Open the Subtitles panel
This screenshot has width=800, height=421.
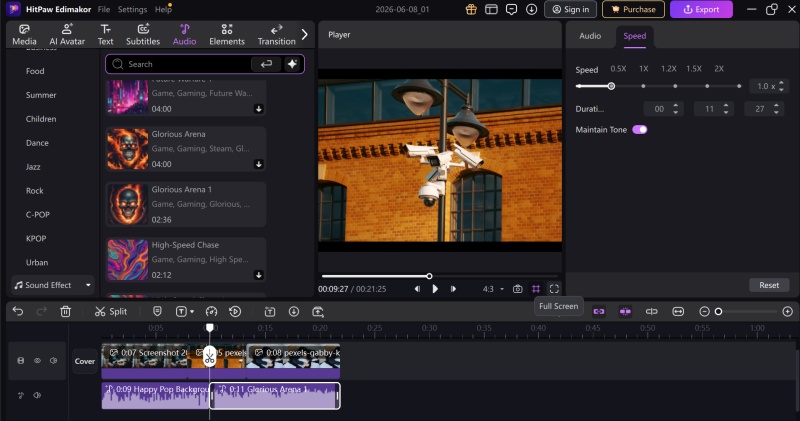[143, 35]
